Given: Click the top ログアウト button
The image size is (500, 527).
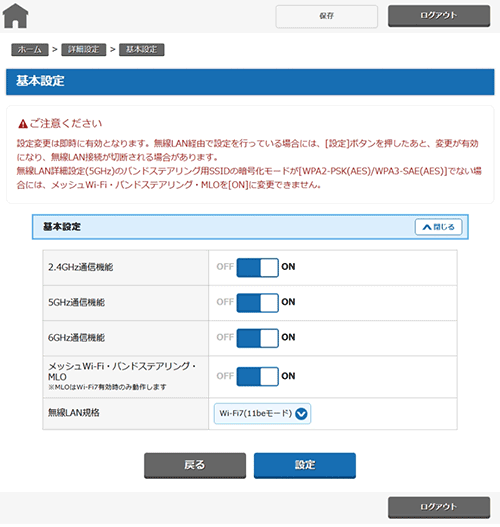Looking at the screenshot, I should coord(439,15).
